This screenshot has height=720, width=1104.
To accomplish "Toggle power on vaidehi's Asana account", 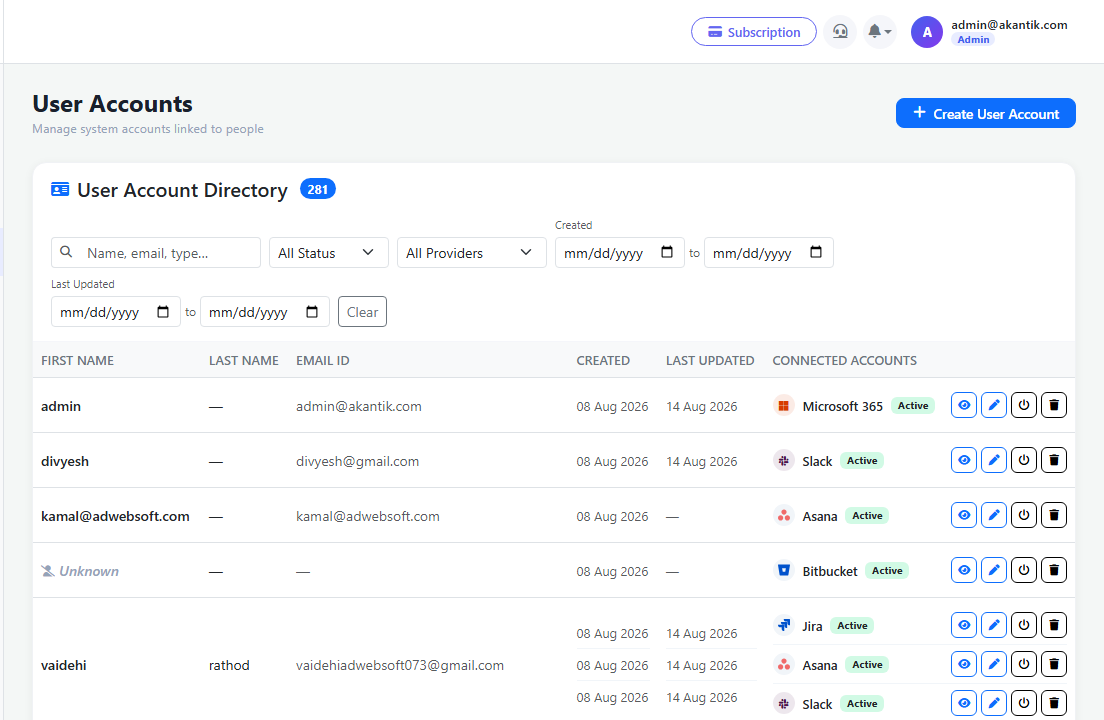I will tap(1024, 664).
